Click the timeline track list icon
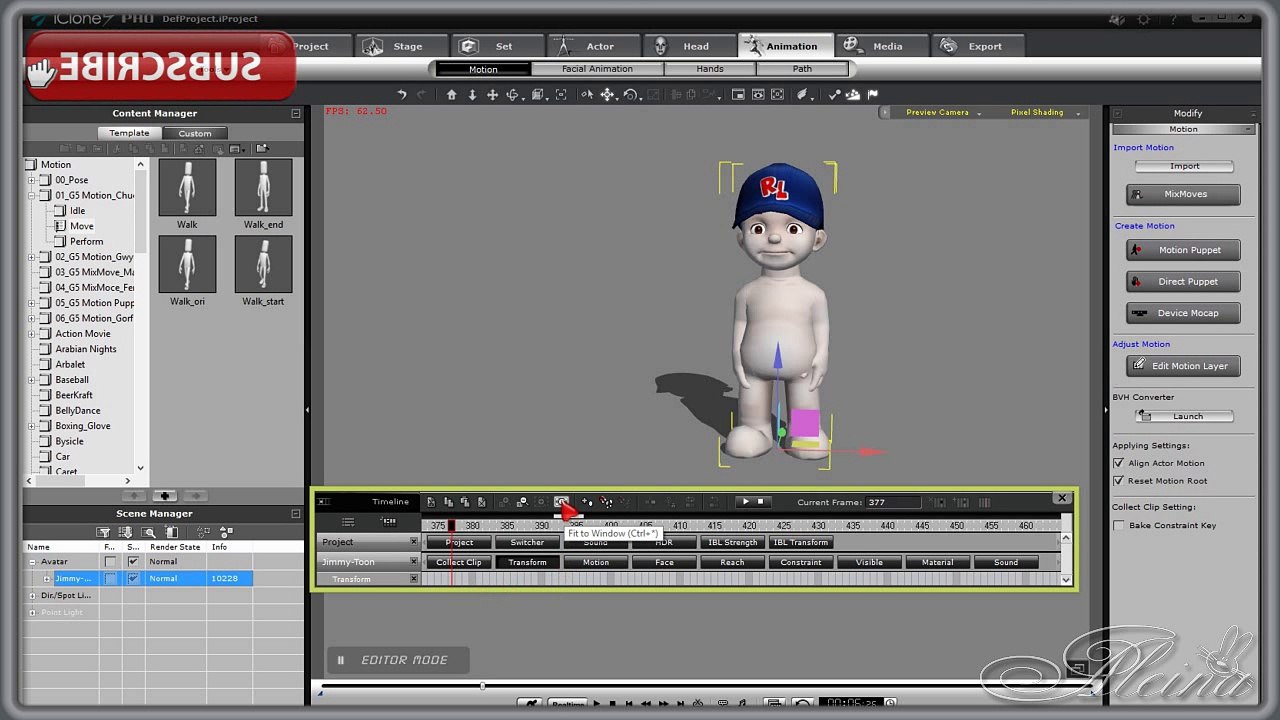 348,522
